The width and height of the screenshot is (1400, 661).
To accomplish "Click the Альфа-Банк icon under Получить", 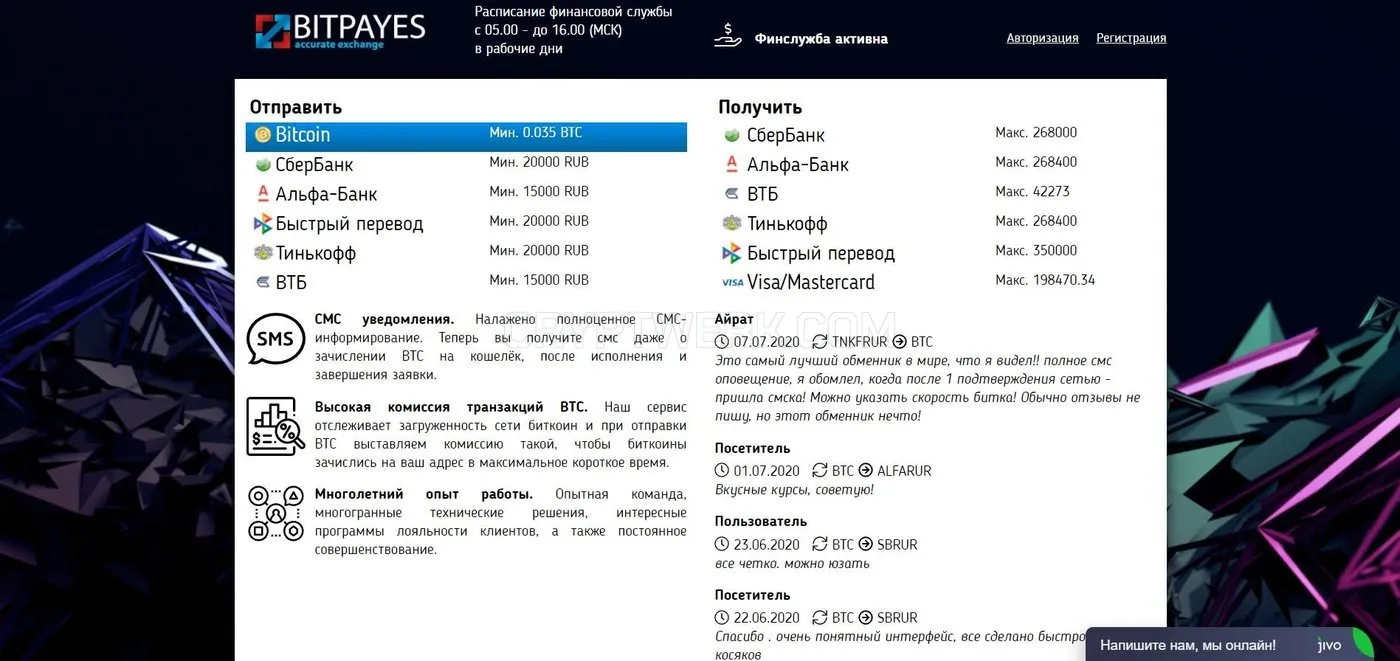I will [732, 165].
